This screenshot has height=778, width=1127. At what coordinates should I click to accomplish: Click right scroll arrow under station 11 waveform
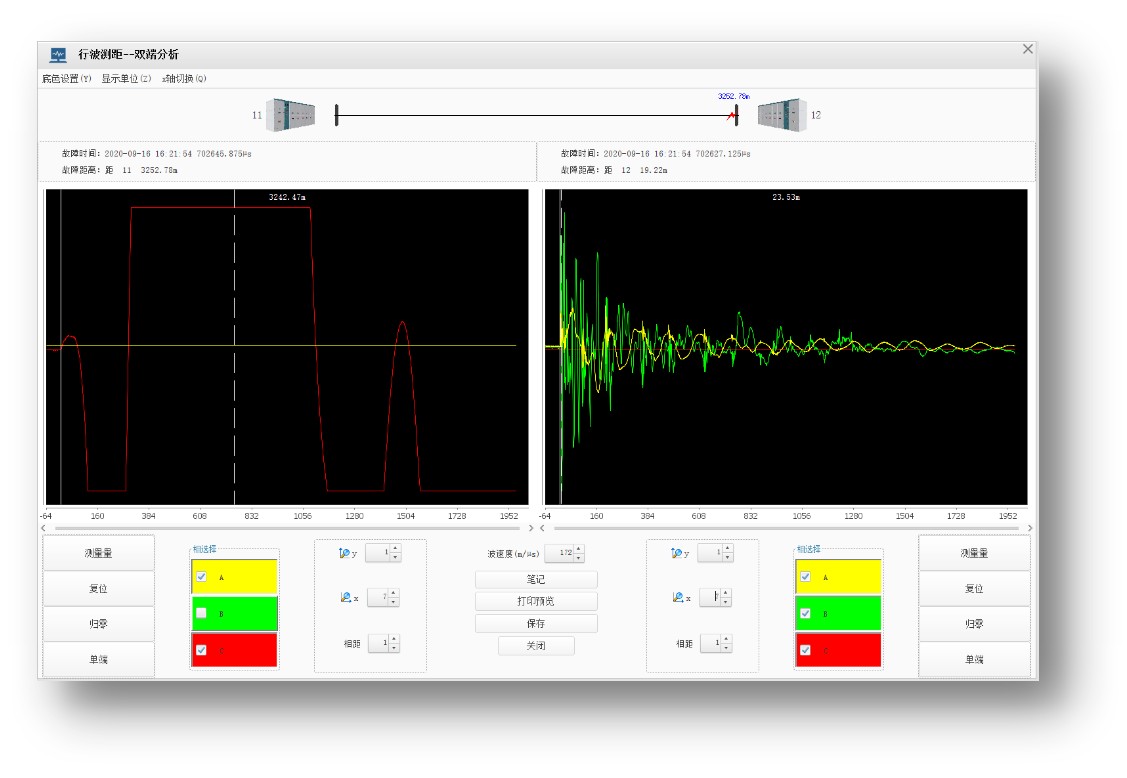pyautogui.click(x=531, y=528)
